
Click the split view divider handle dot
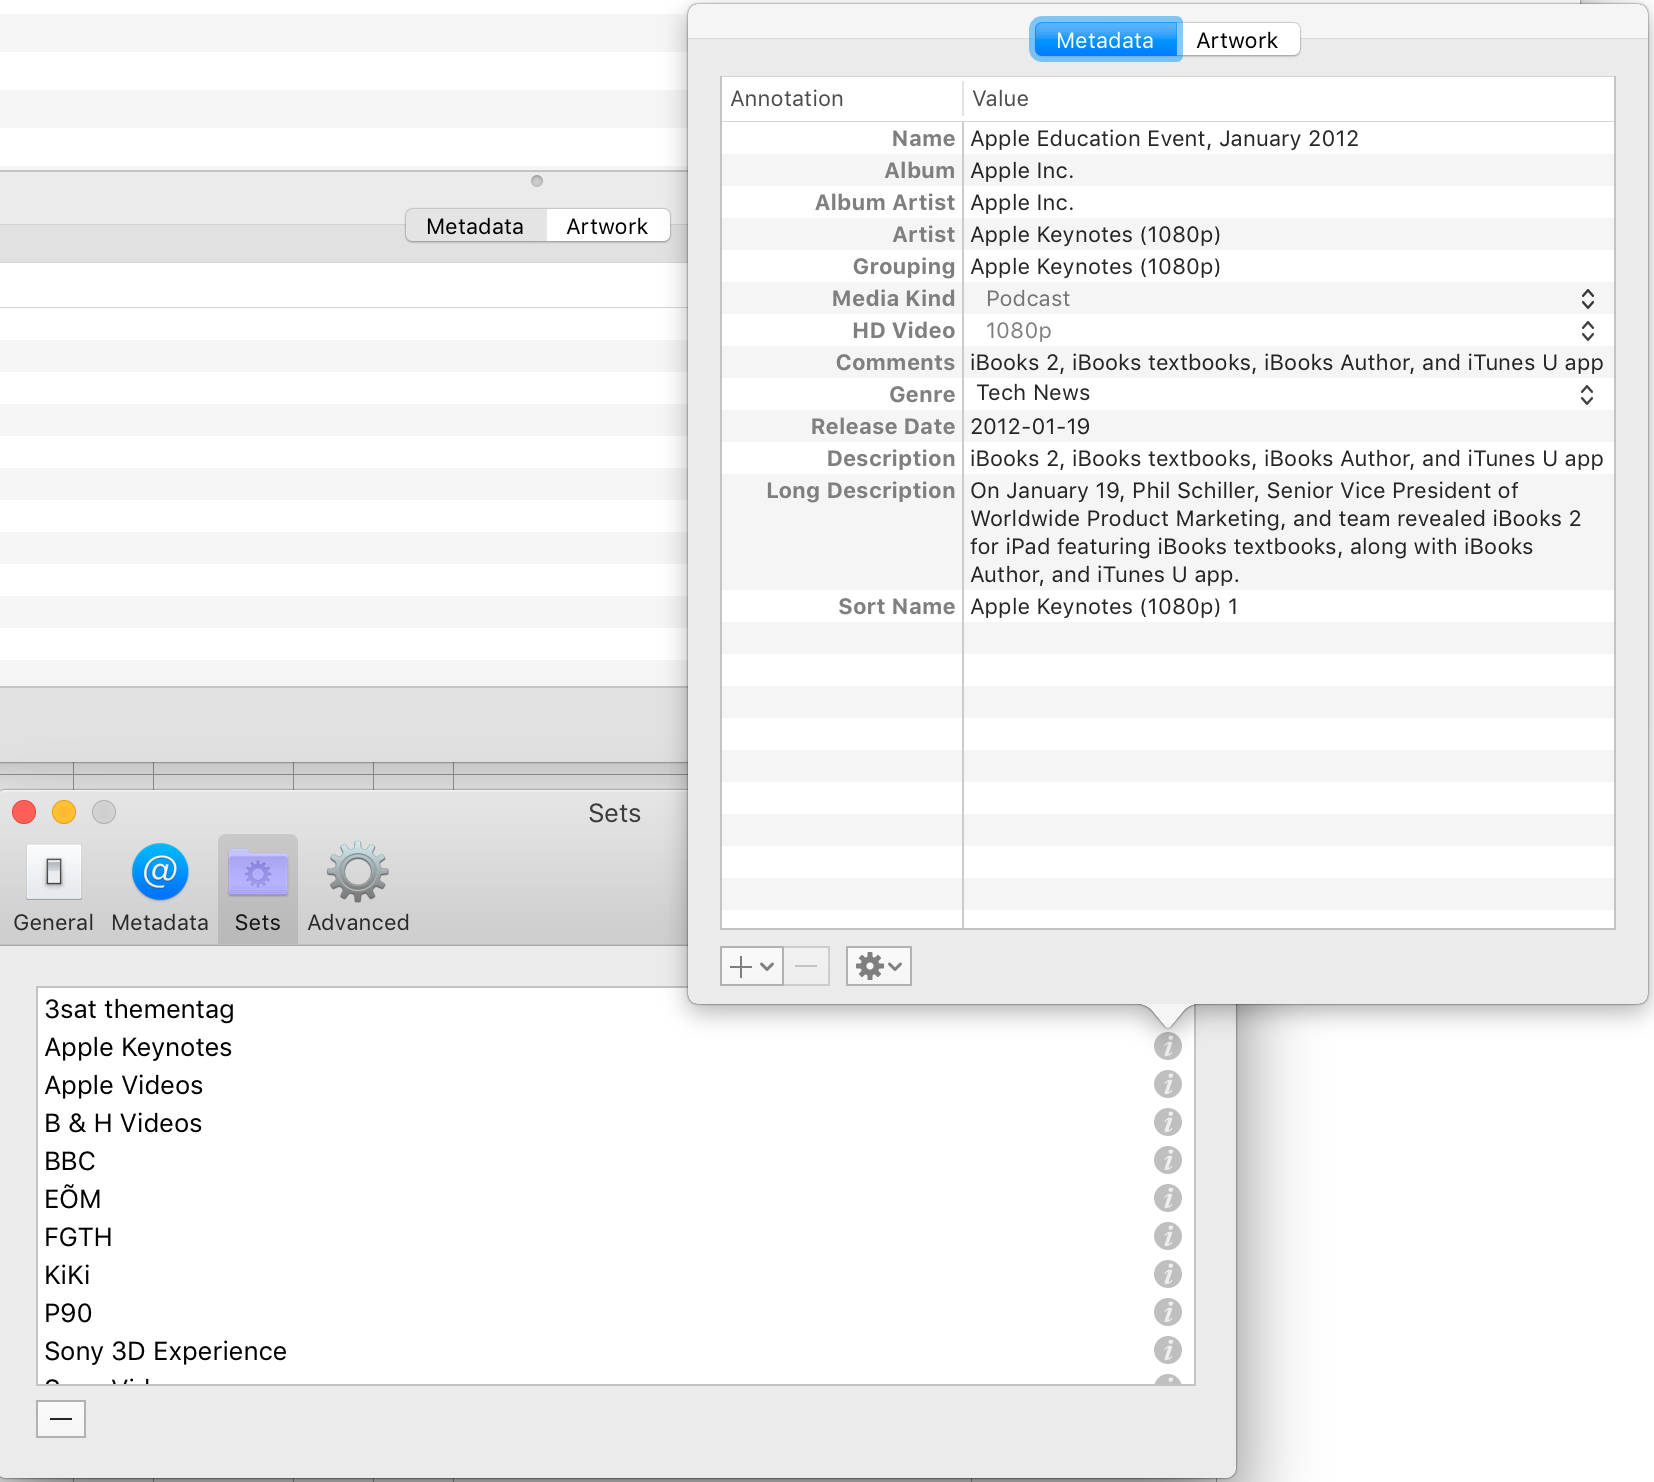537,181
